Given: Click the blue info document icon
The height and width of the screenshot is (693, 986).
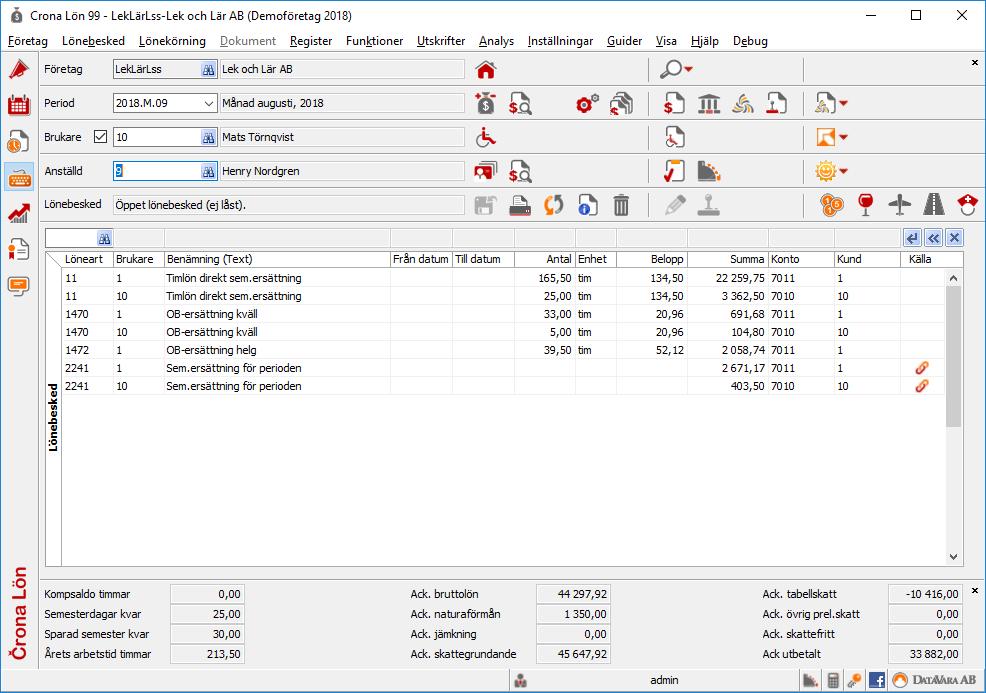Looking at the screenshot, I should click(587, 205).
